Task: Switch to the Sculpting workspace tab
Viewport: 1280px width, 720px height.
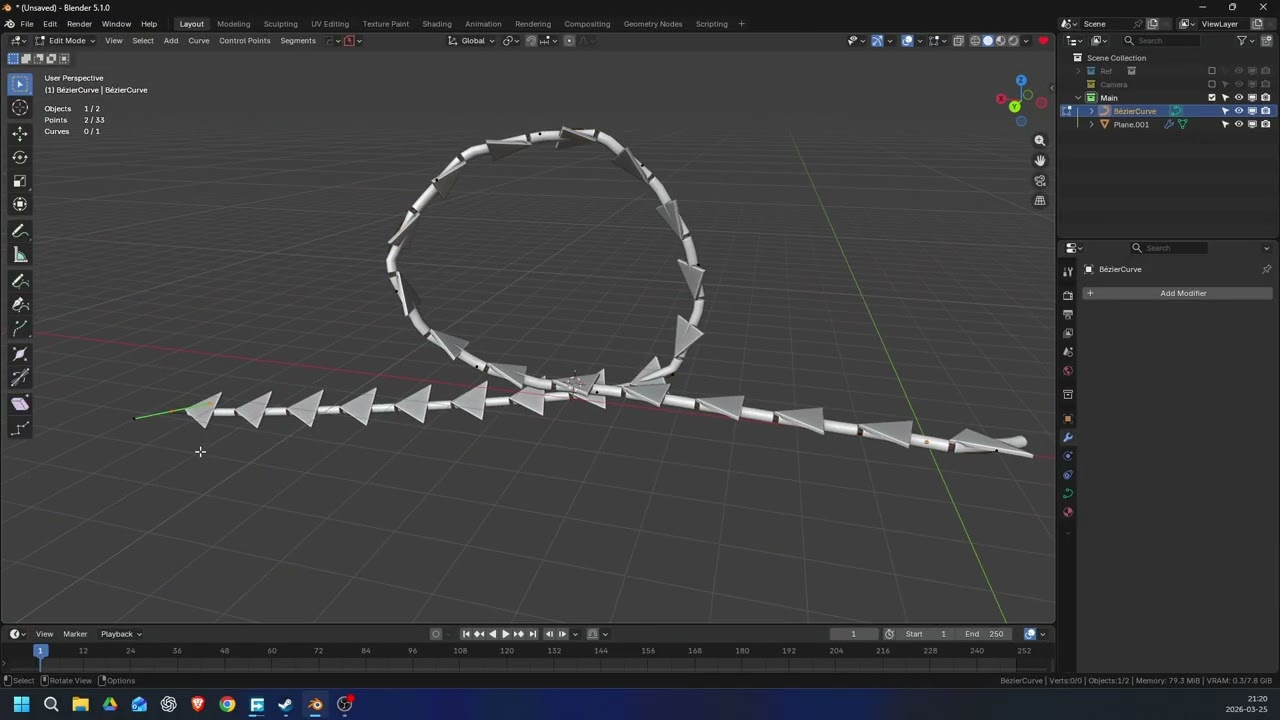Action: coord(280,24)
